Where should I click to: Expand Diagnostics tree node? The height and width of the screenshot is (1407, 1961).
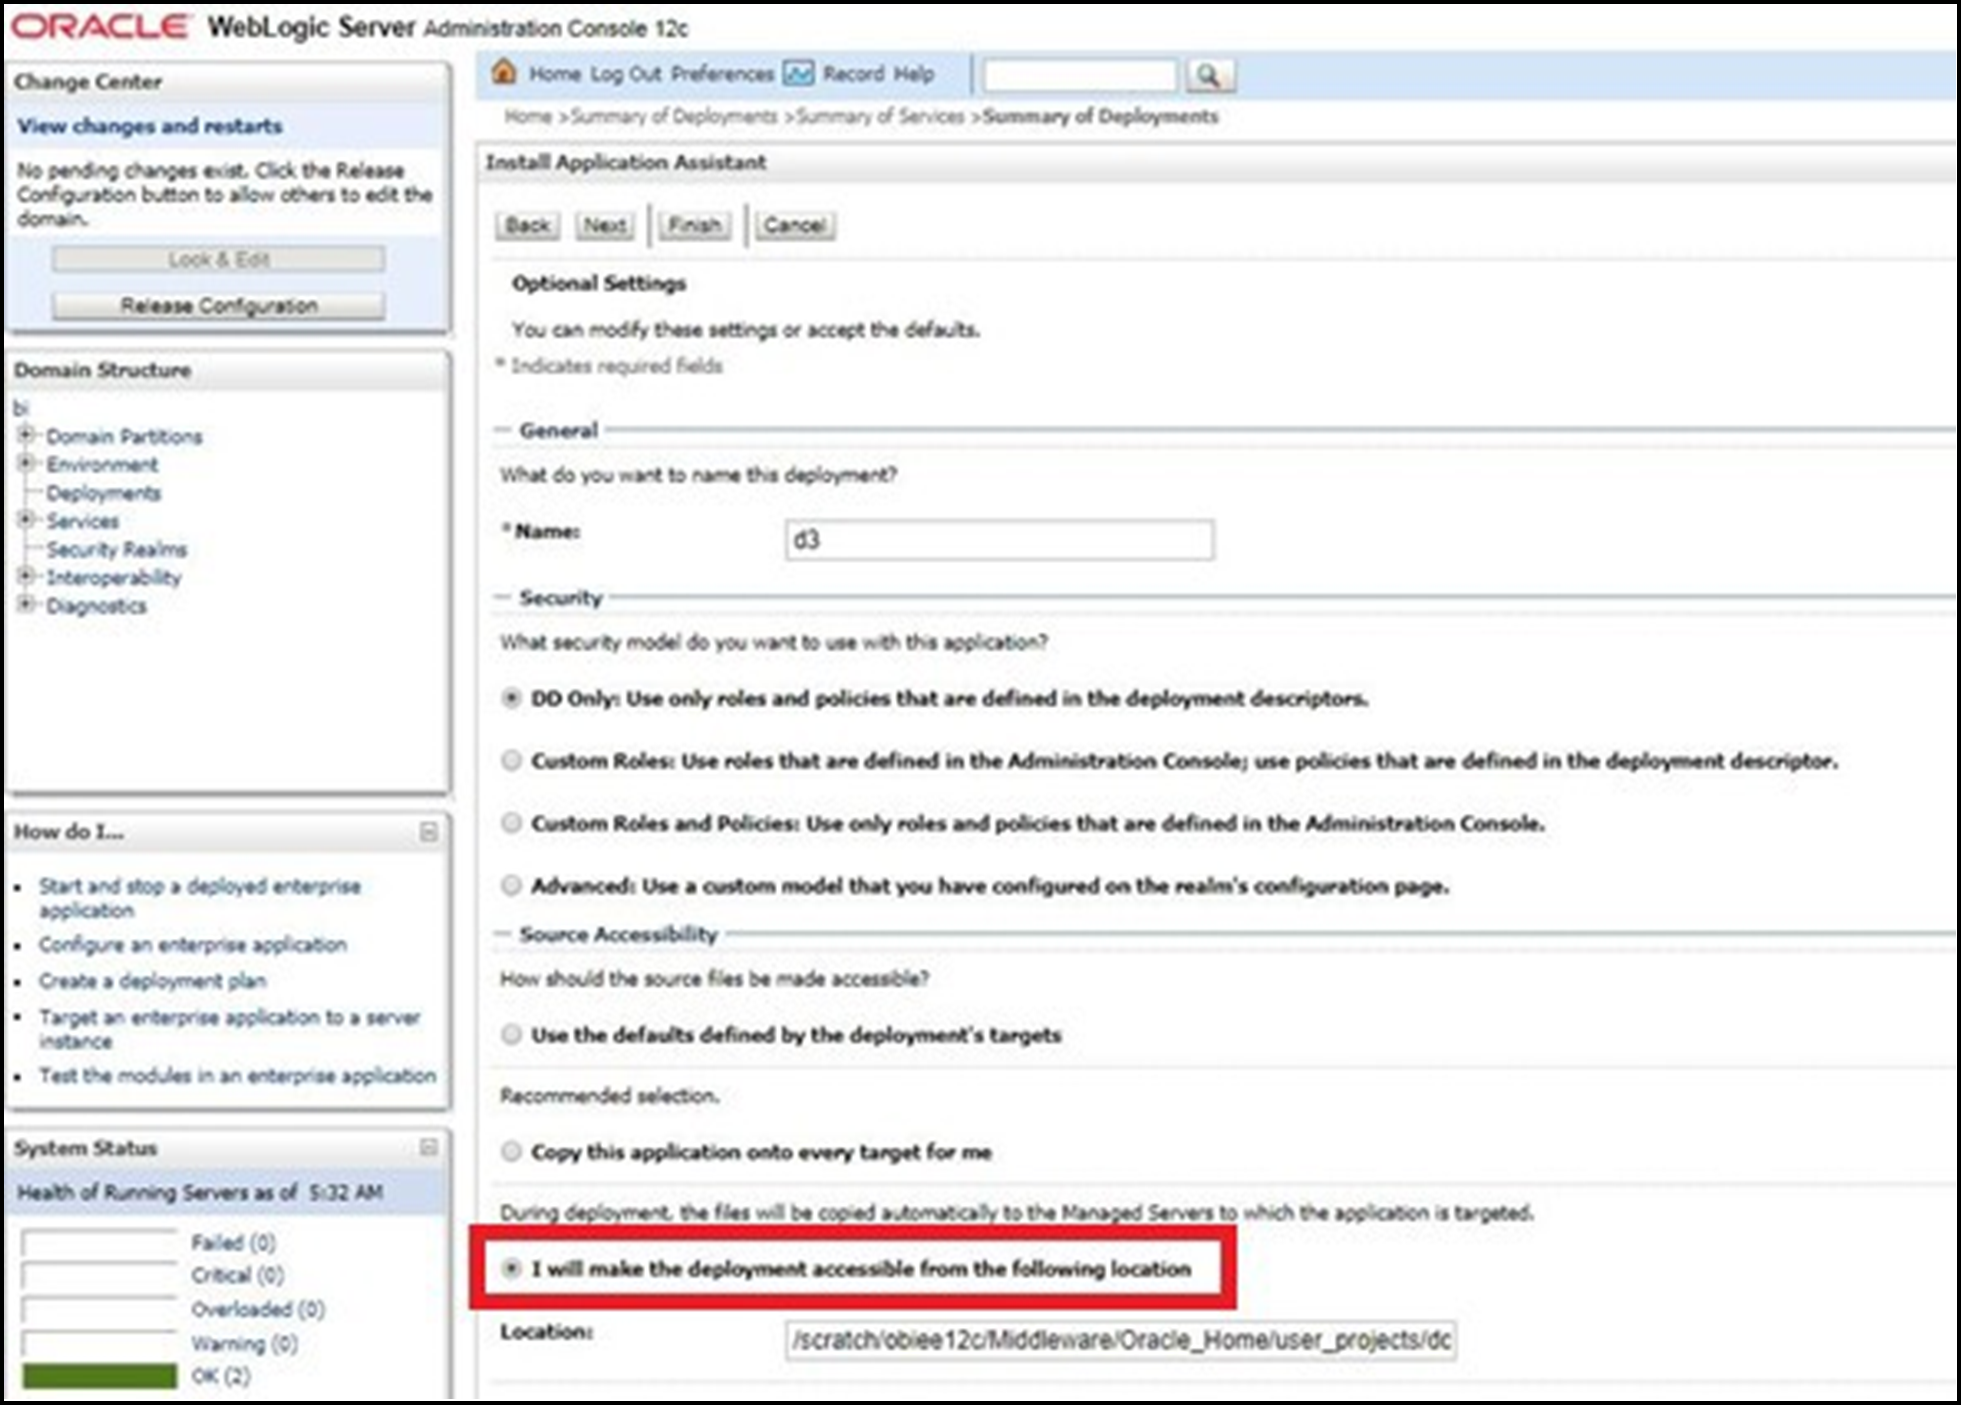point(26,604)
